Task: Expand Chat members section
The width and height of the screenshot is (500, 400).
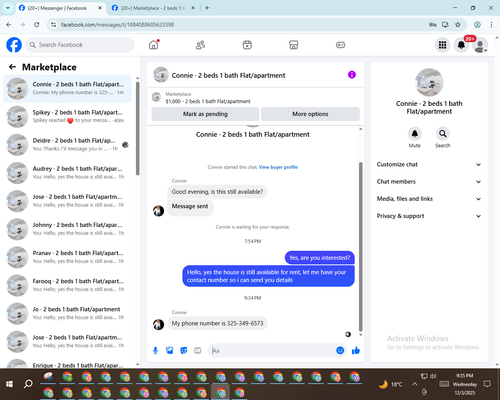Action: click(x=429, y=182)
